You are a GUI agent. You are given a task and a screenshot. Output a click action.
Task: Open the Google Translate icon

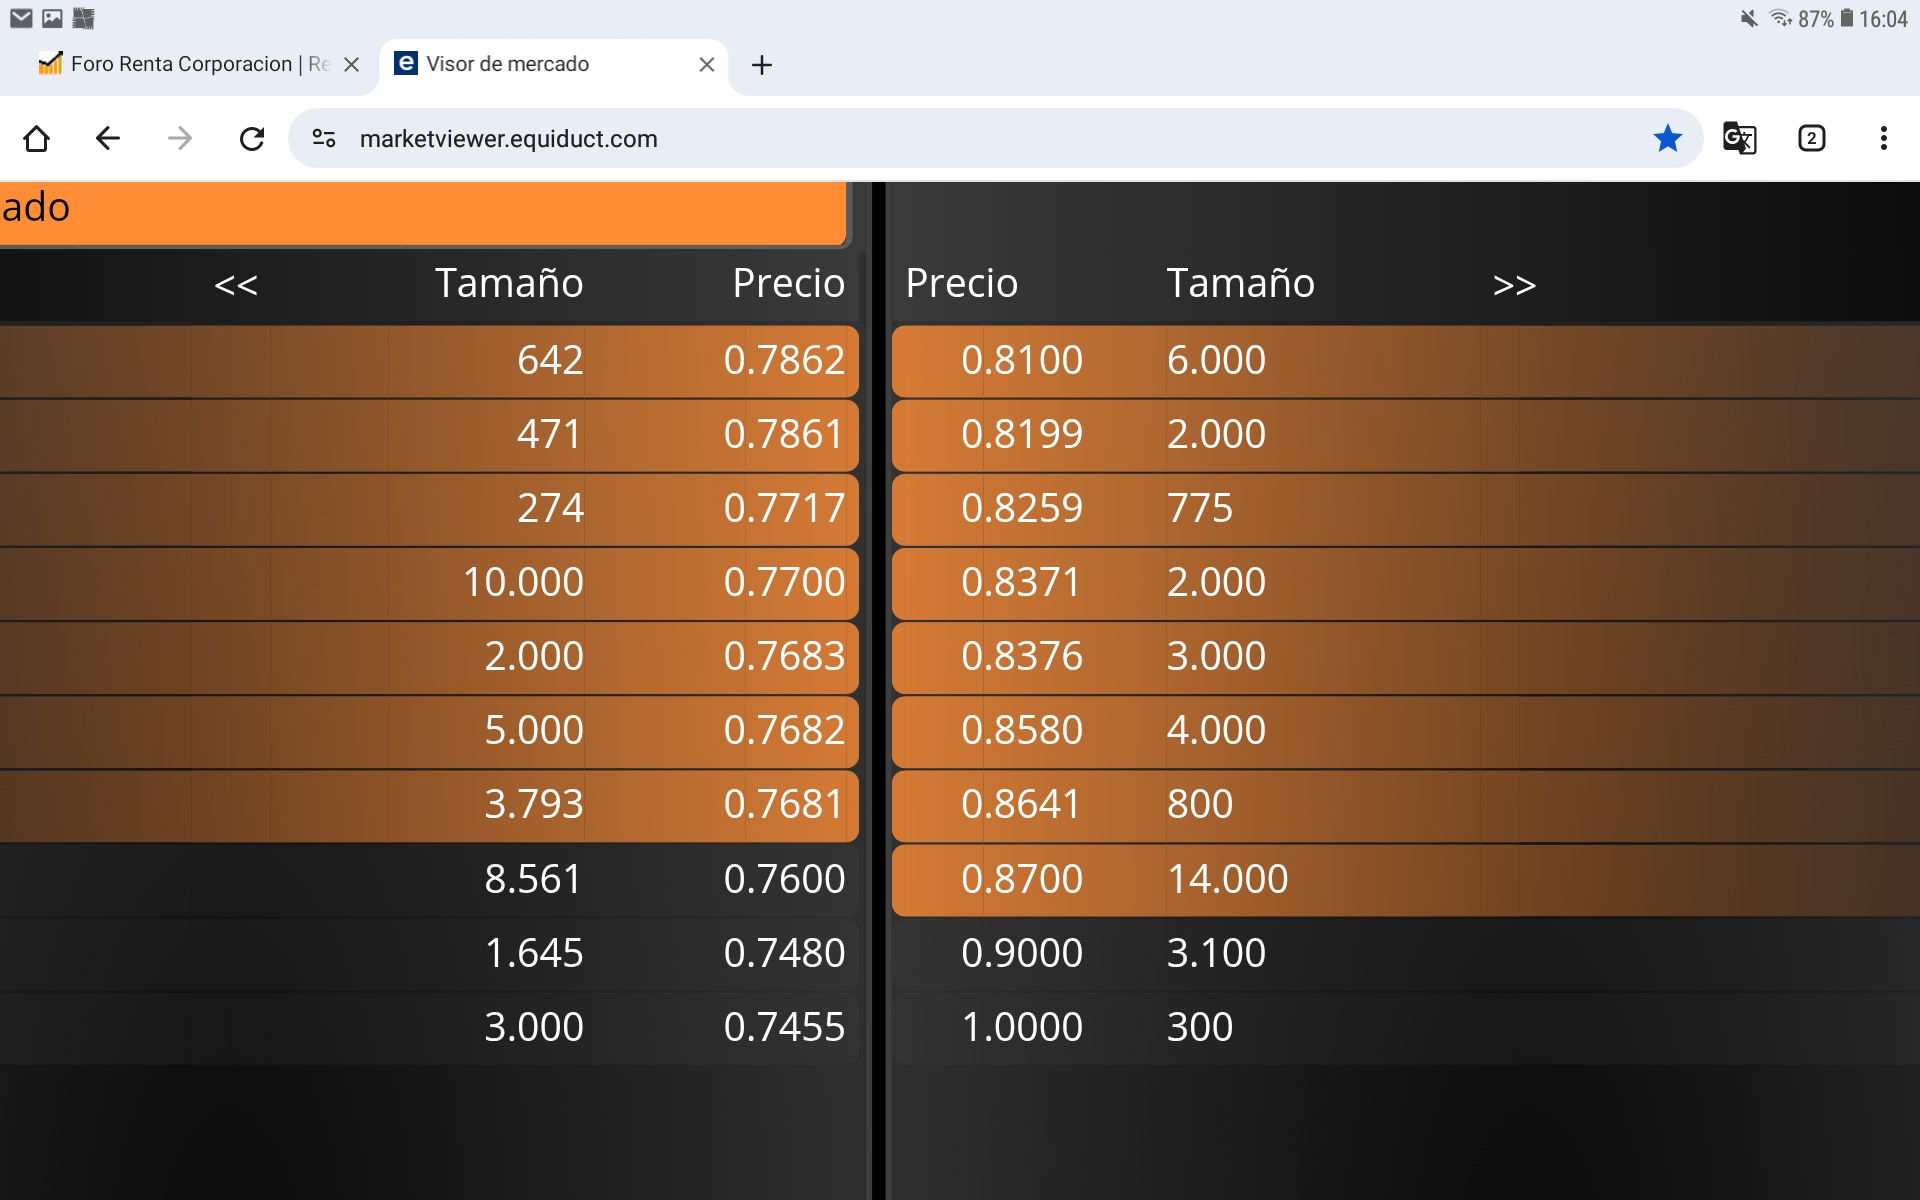click(1739, 138)
